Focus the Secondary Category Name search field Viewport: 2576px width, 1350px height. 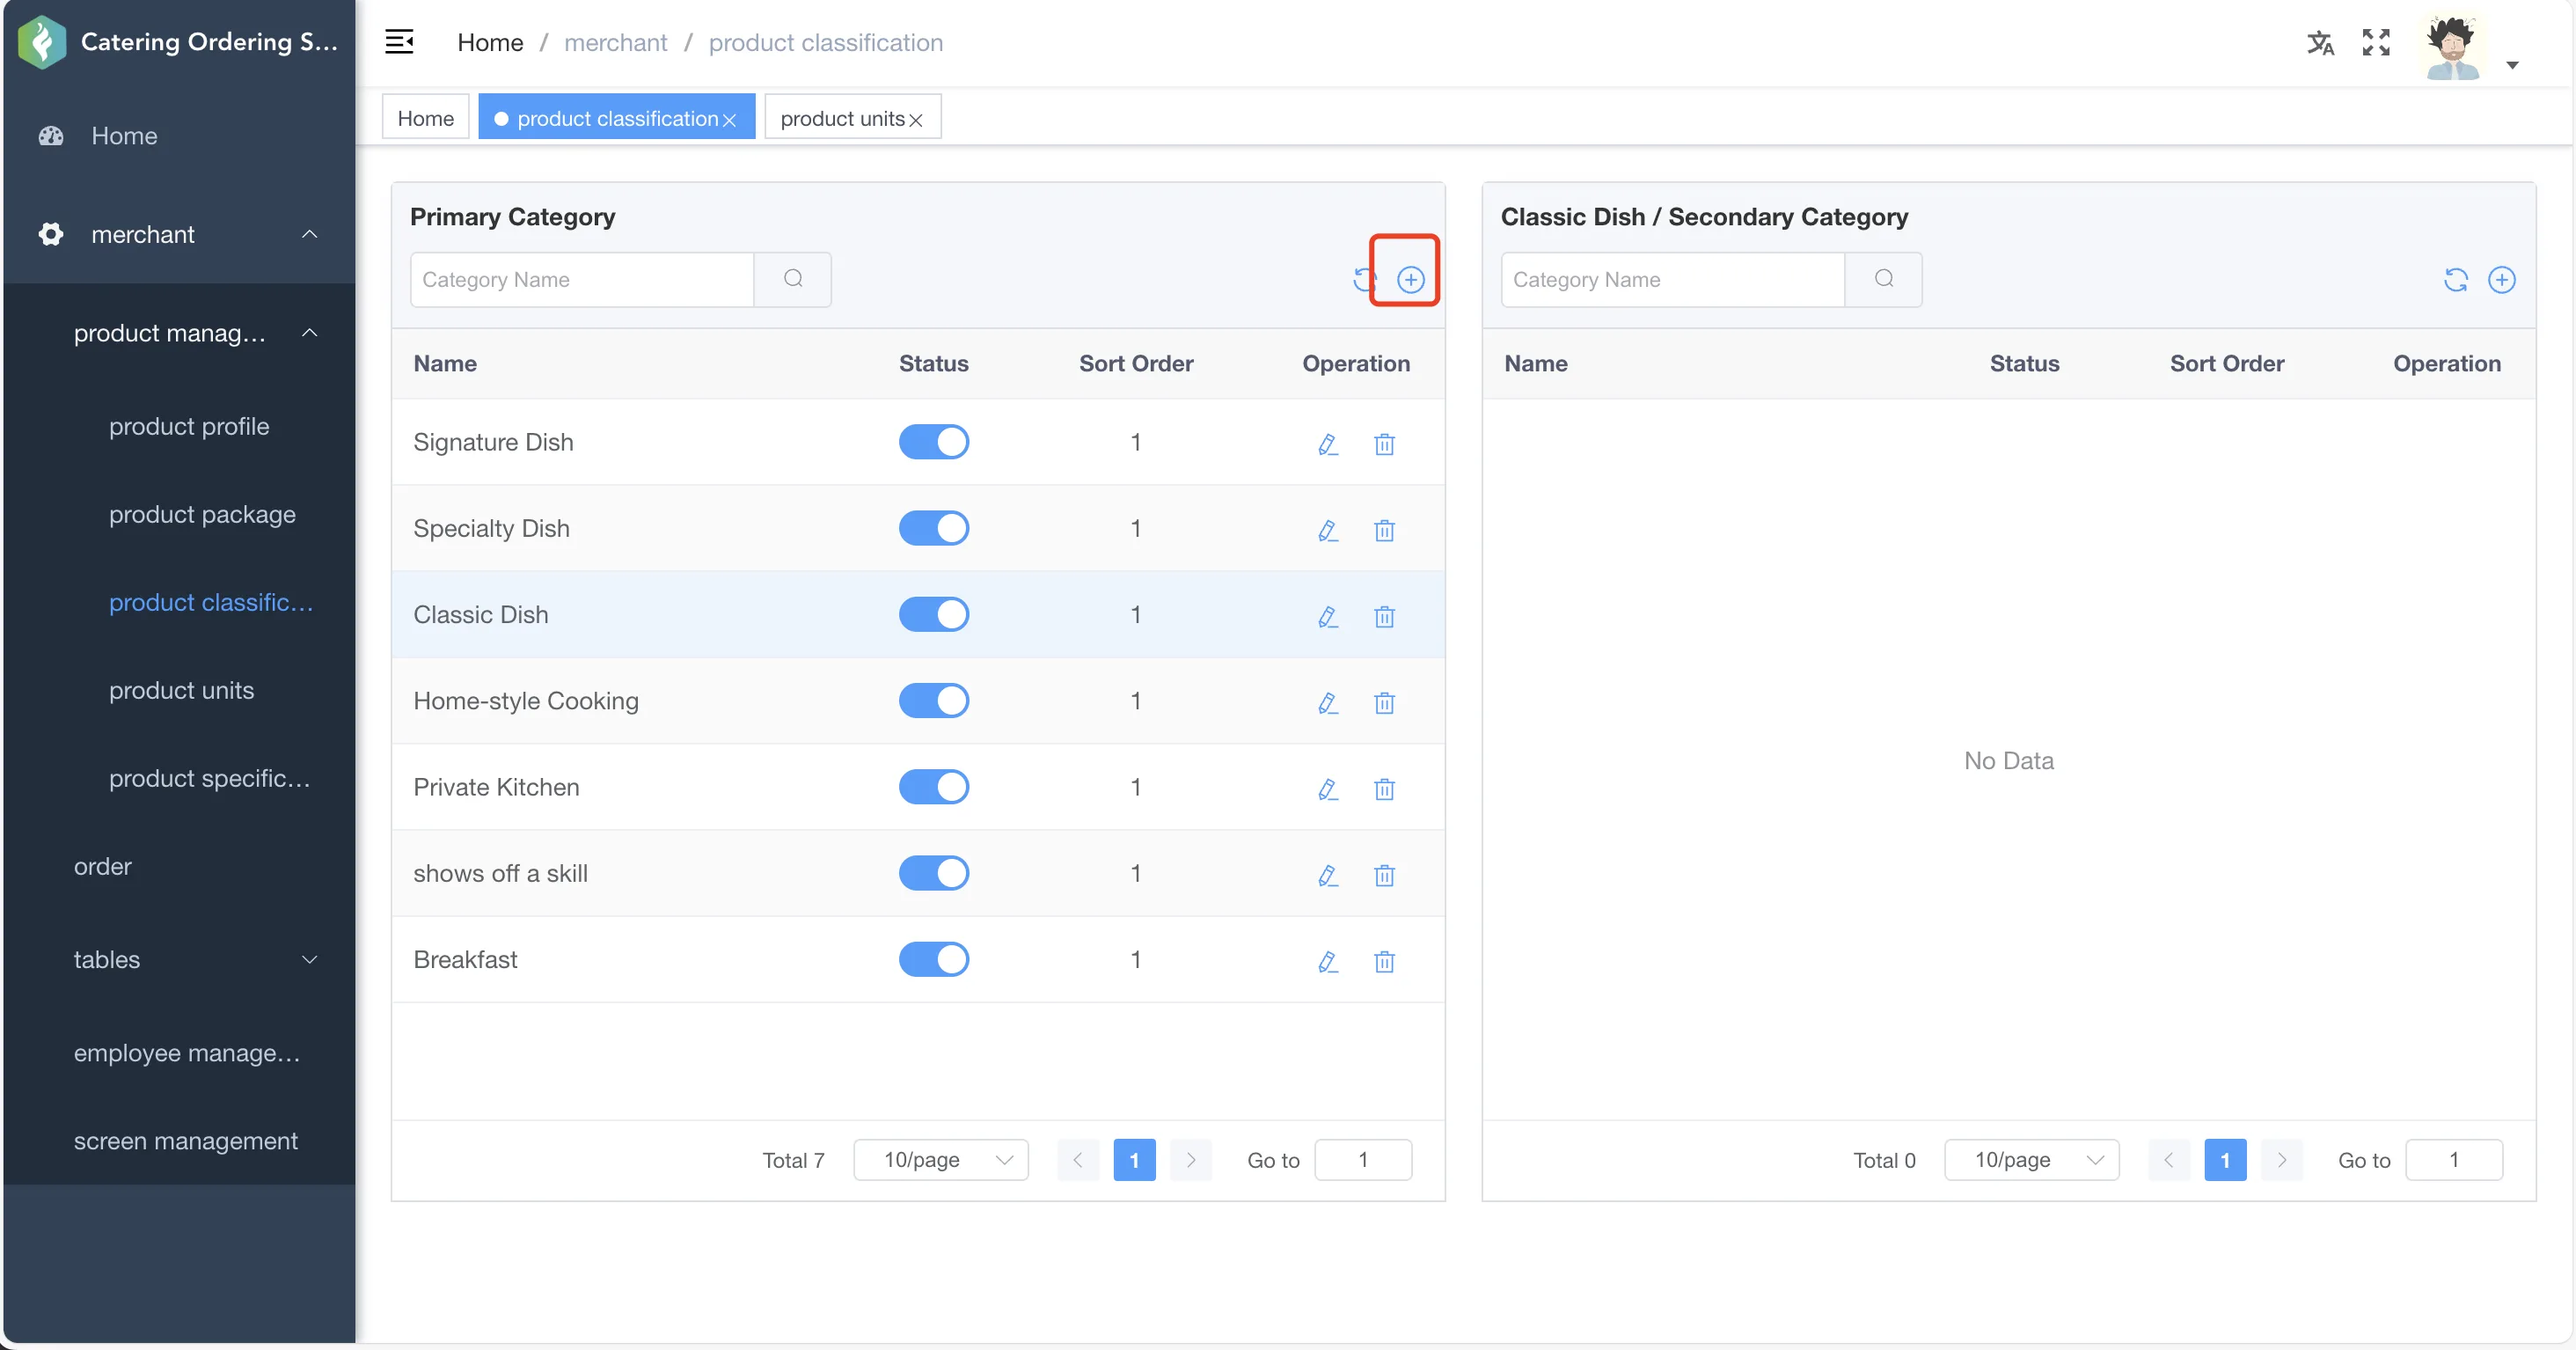coord(1673,279)
